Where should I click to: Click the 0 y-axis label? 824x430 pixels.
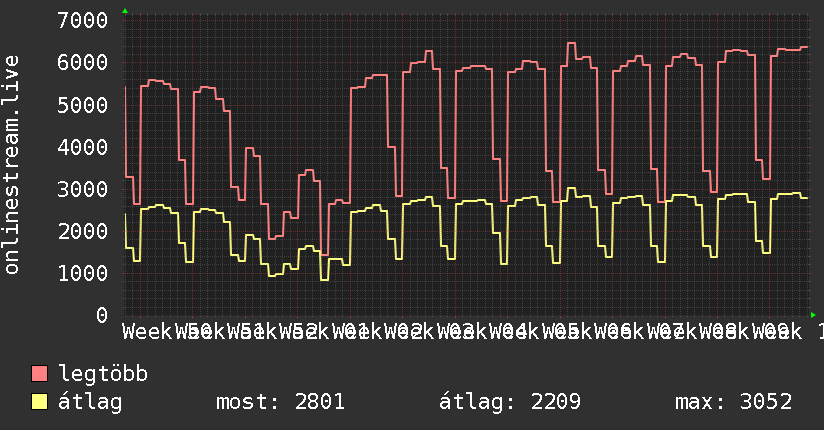102,315
